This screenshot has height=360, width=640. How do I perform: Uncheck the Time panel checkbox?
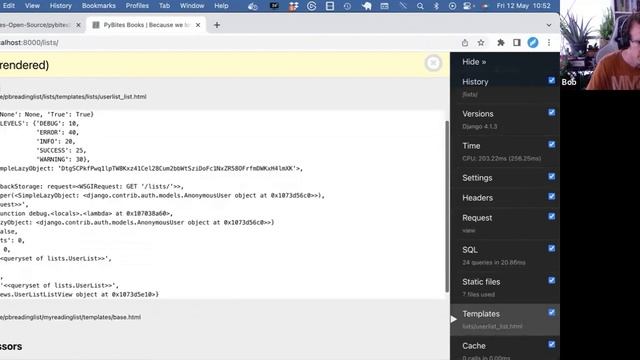(551, 144)
